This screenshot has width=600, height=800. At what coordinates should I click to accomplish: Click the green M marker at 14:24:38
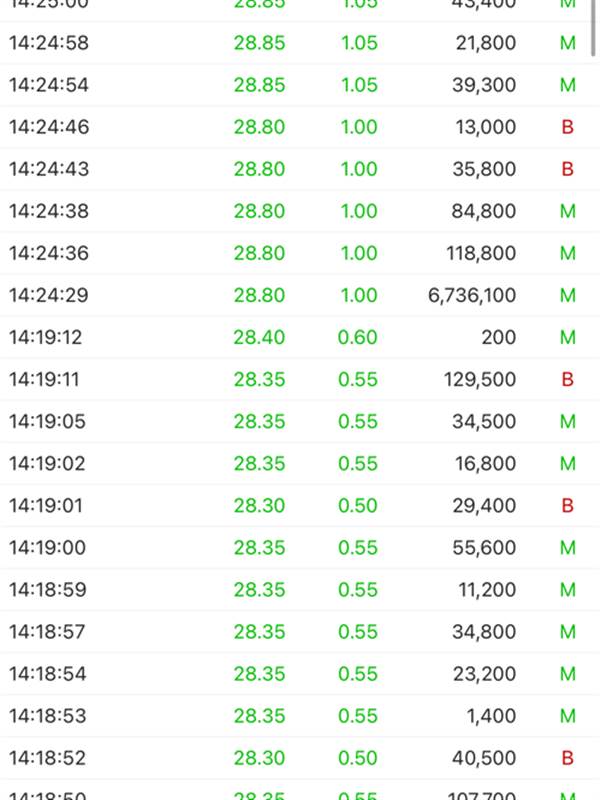click(x=568, y=211)
